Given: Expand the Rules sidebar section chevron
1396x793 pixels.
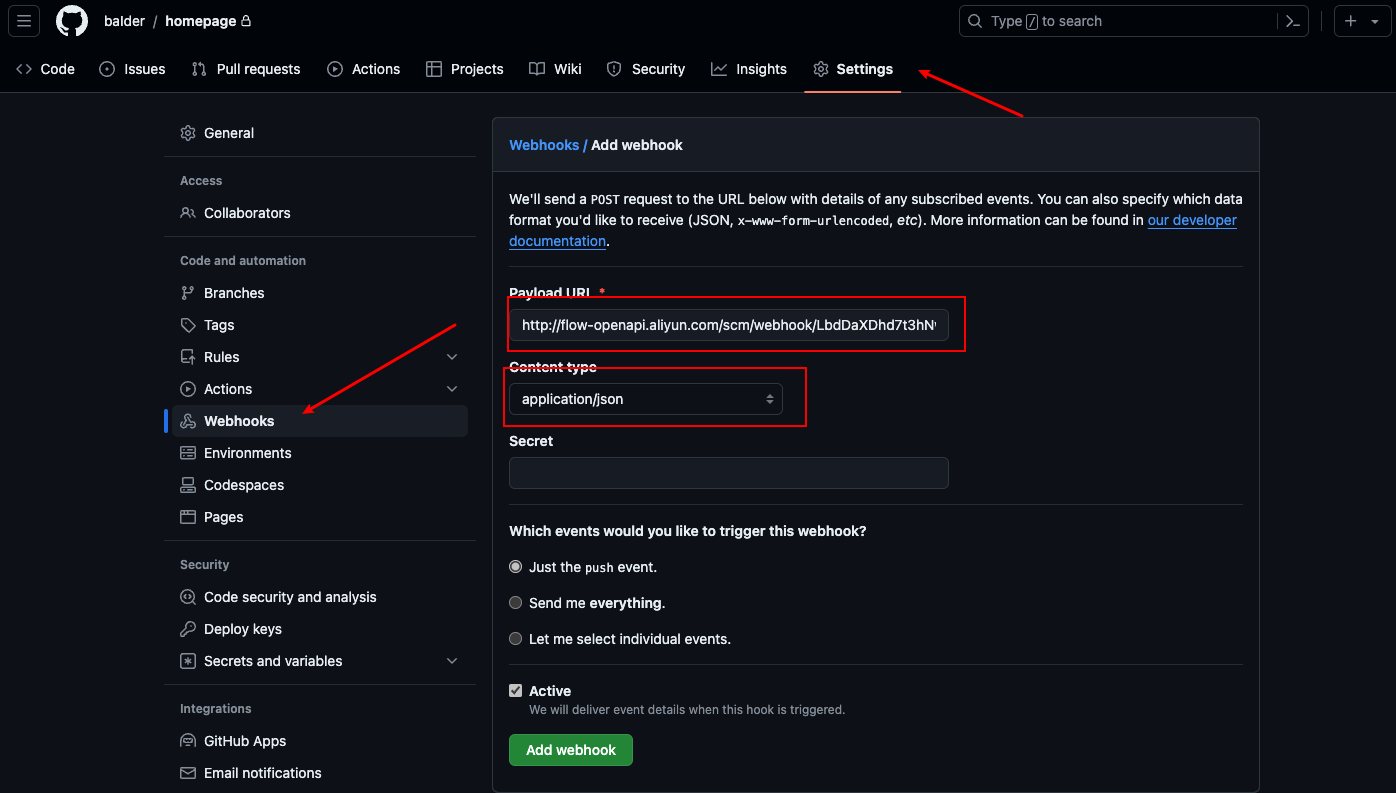Looking at the screenshot, I should [x=452, y=357].
